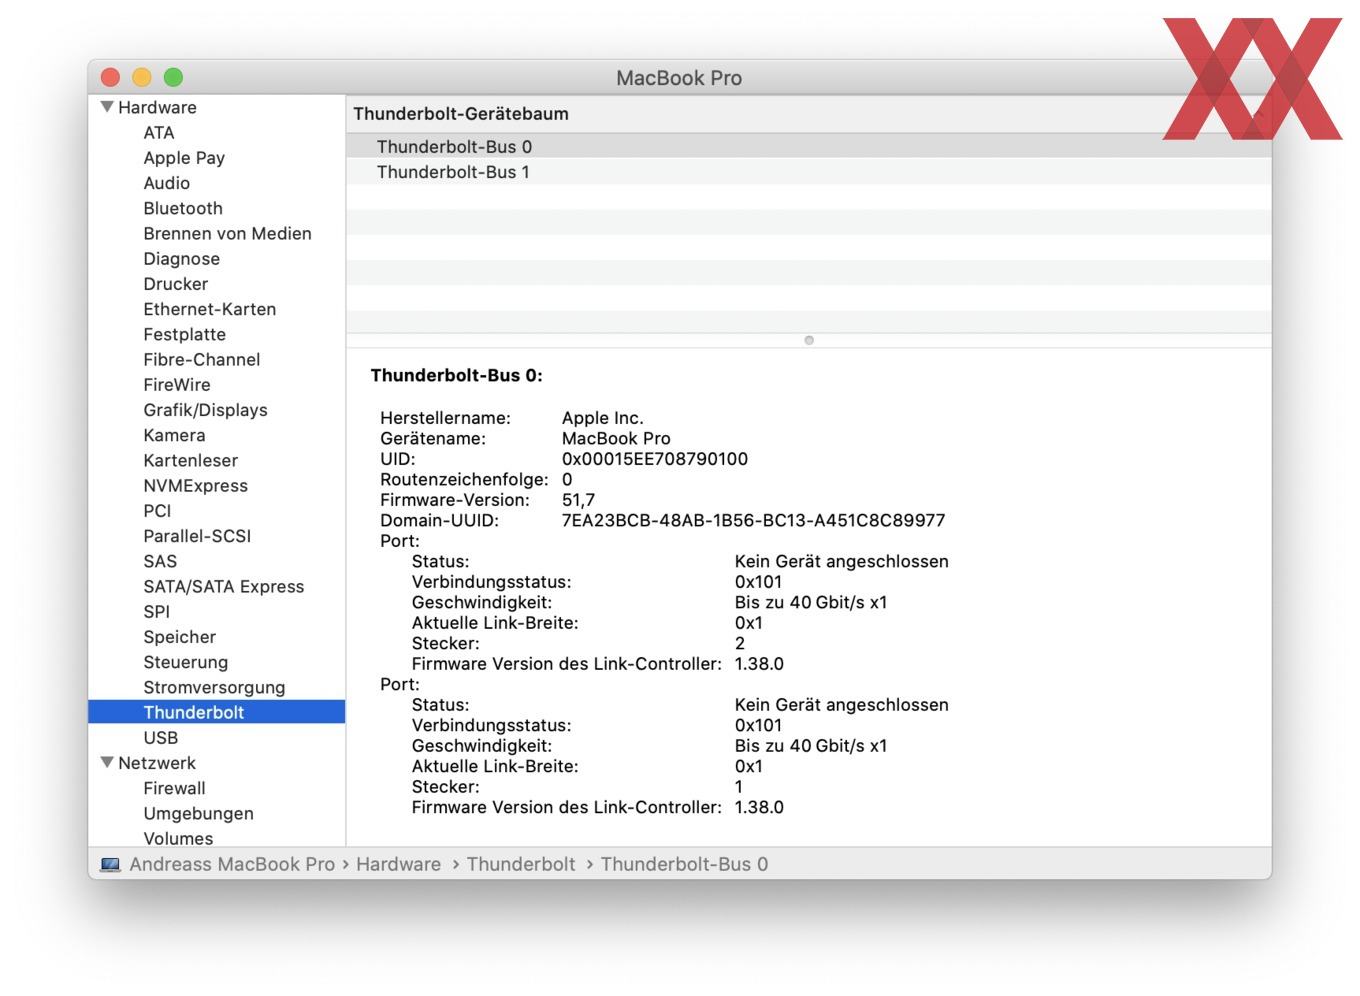Select Brennen von Medien entry
The image size is (1360, 996).
[228, 233]
